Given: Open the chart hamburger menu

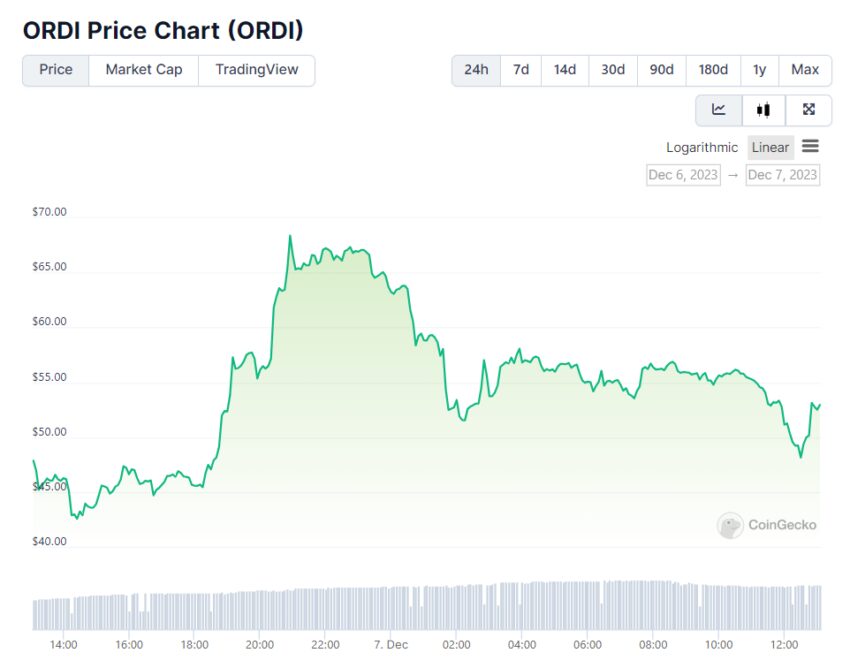Looking at the screenshot, I should [810, 146].
